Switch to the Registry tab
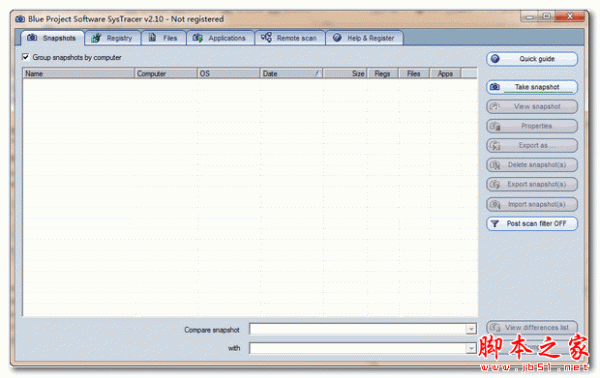Screen dimensions: 600x378 coord(112,38)
